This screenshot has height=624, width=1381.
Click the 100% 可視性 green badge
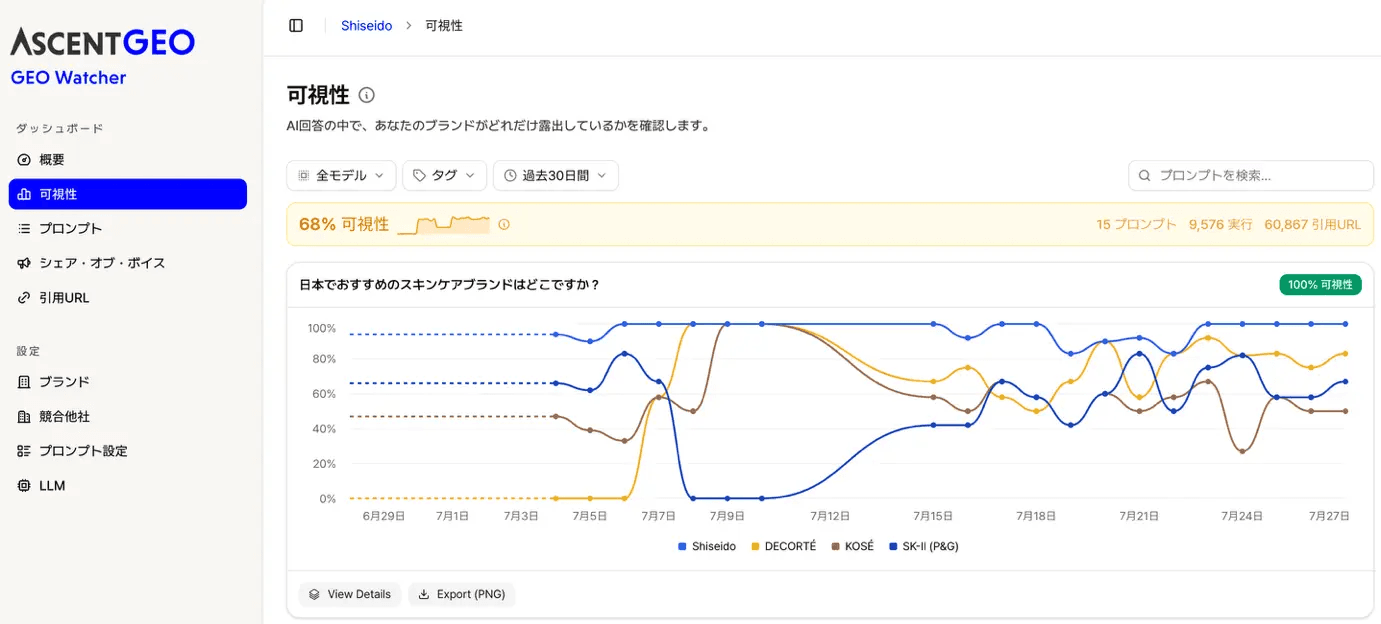click(x=1320, y=285)
